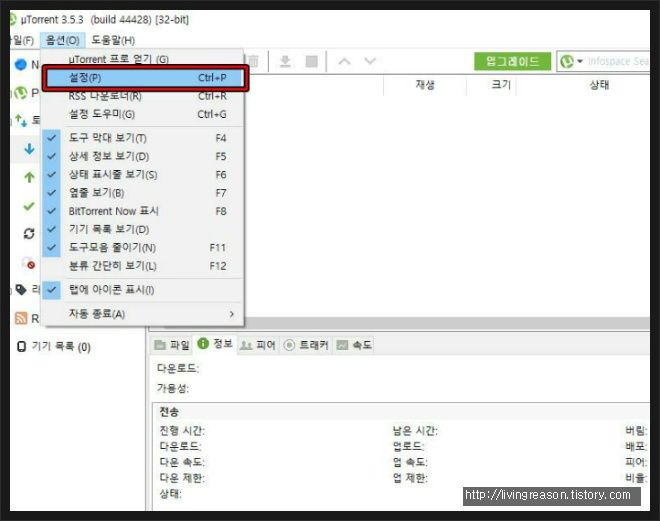The width and height of the screenshot is (660, 521).
Task: Open the RSS feeds sidebar icon
Action: pyautogui.click(x=21, y=318)
